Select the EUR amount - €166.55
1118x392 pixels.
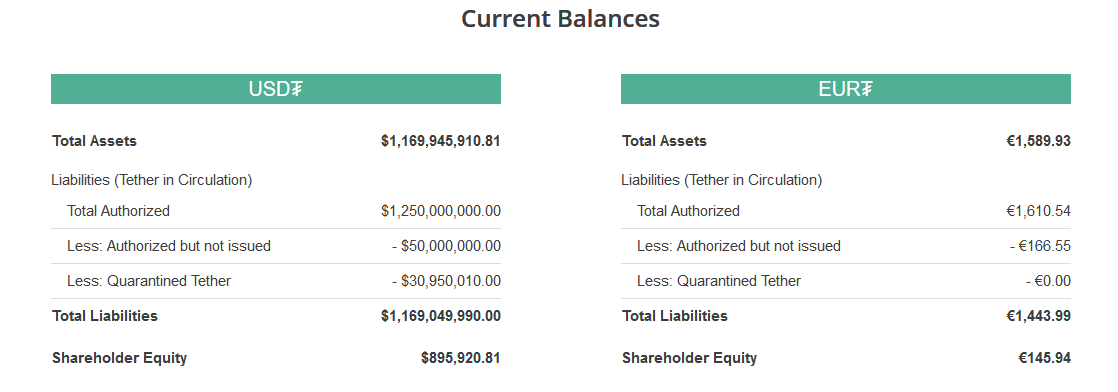(x=1040, y=246)
